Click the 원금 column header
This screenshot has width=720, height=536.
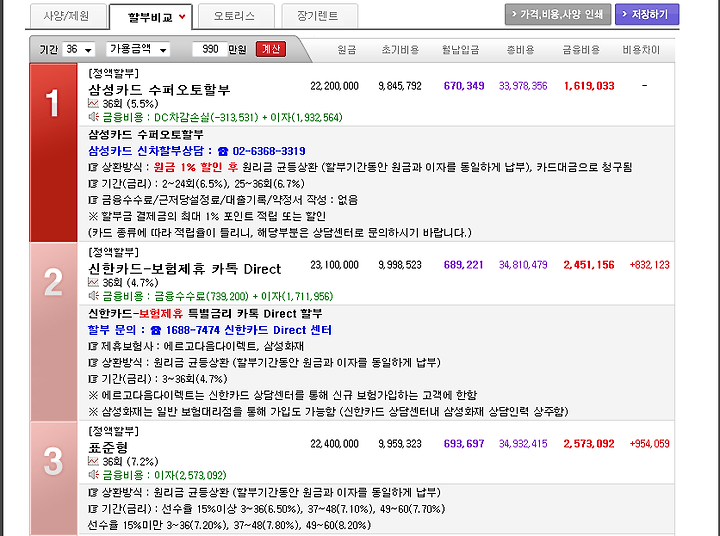(347, 50)
